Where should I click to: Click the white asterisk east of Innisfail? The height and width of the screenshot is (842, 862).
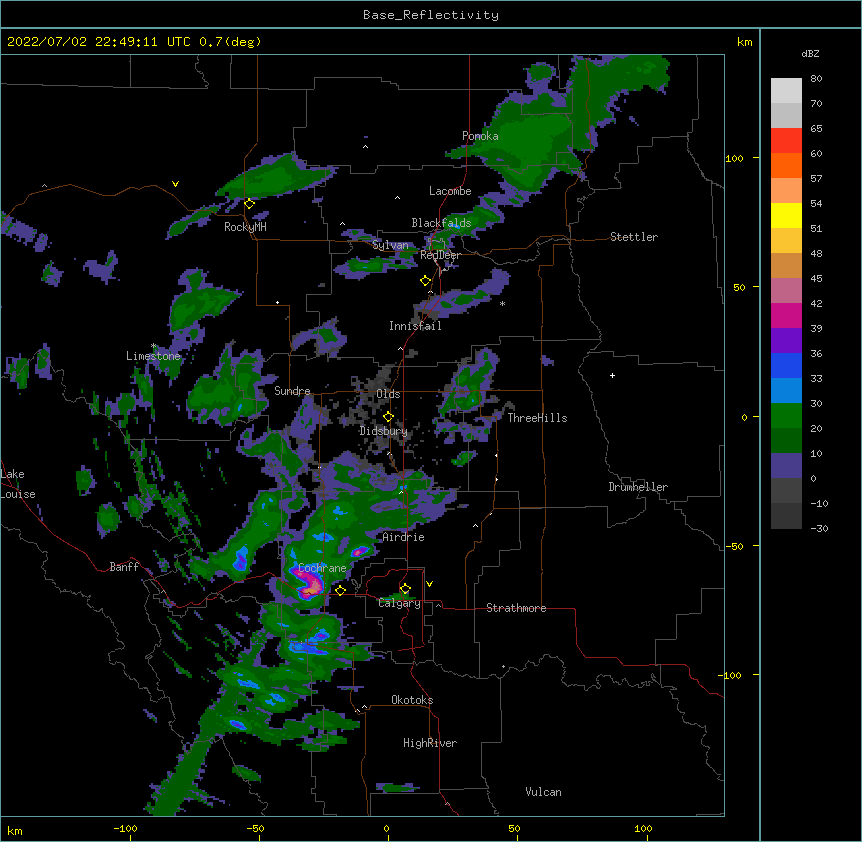pos(502,304)
